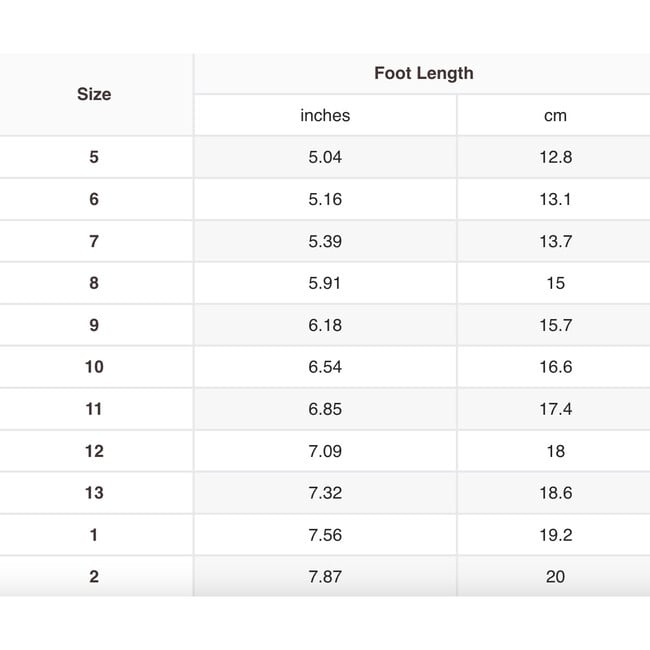Select the cm column subheader
This screenshot has width=650, height=650.
point(555,116)
